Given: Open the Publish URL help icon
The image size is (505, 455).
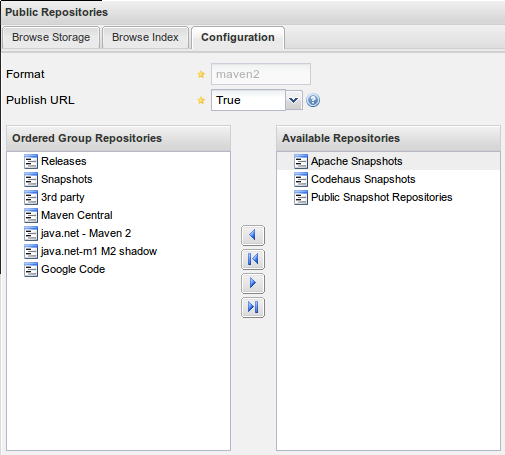Looking at the screenshot, I should 313,100.
